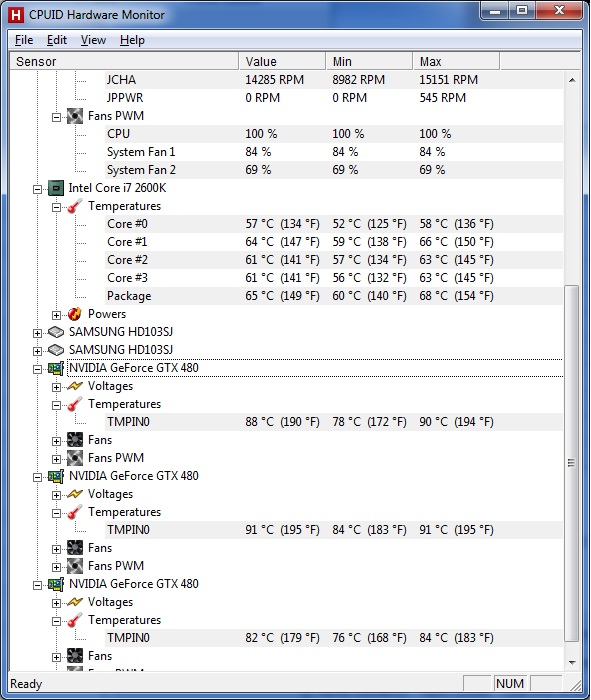Image resolution: width=591 pixels, height=700 pixels.
Task: Click the Intel Core i7 2600K processor icon
Action: click(x=56, y=188)
